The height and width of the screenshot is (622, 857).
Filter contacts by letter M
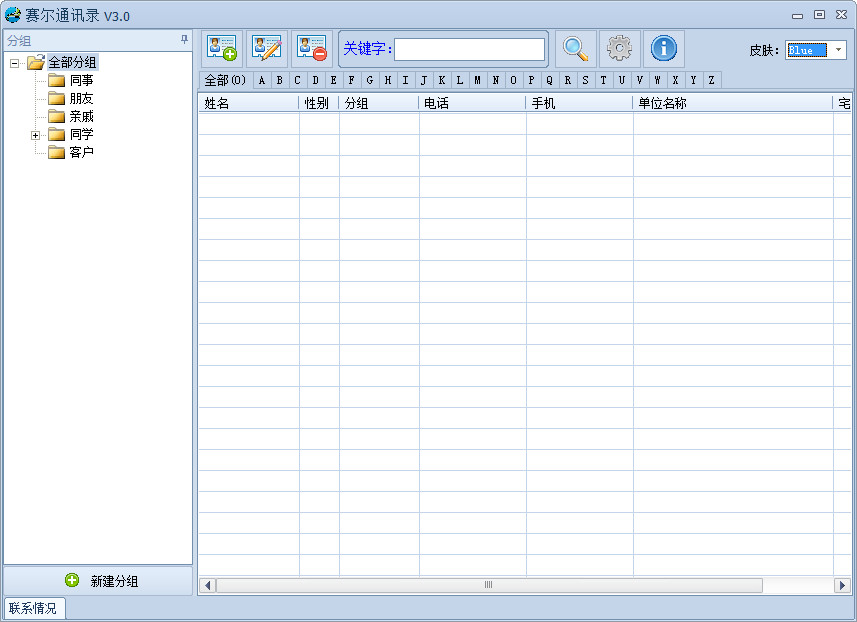tap(478, 80)
